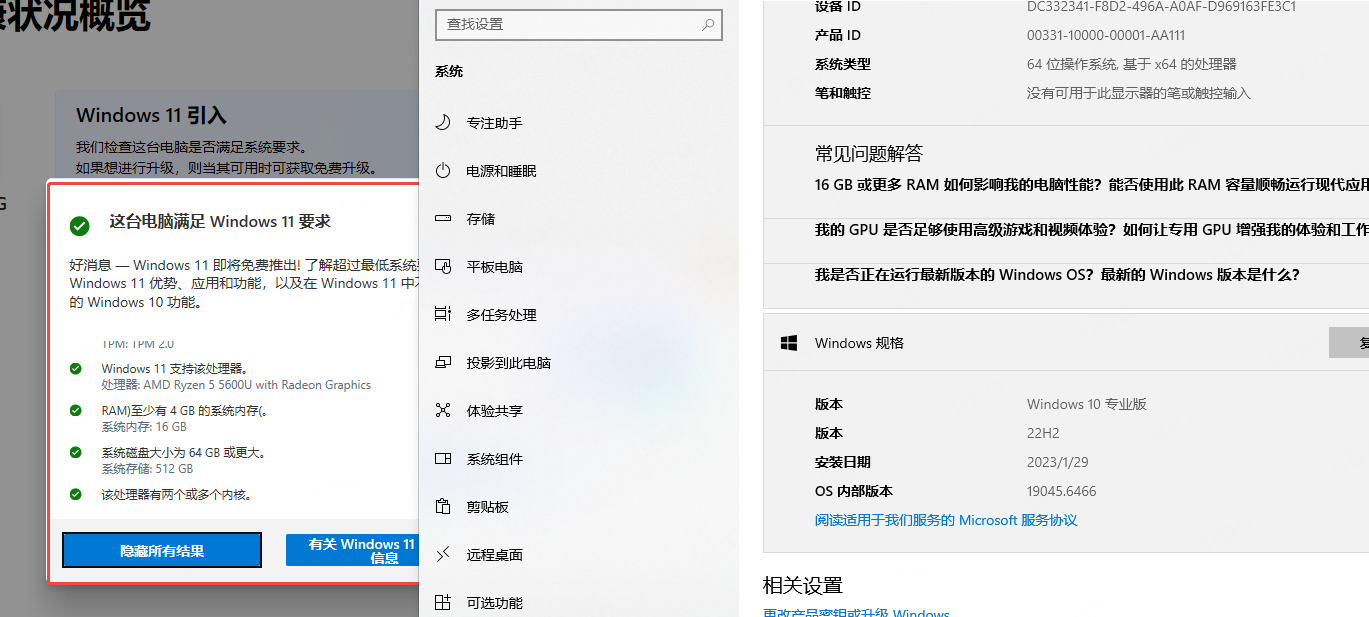Click green check beside Windows 11 支持该处理器
The image size is (1369, 617).
tap(76, 369)
